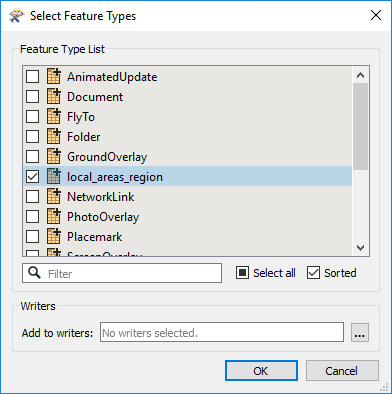Click the Folder feature type icon
The image size is (392, 394).
pyautogui.click(x=54, y=136)
